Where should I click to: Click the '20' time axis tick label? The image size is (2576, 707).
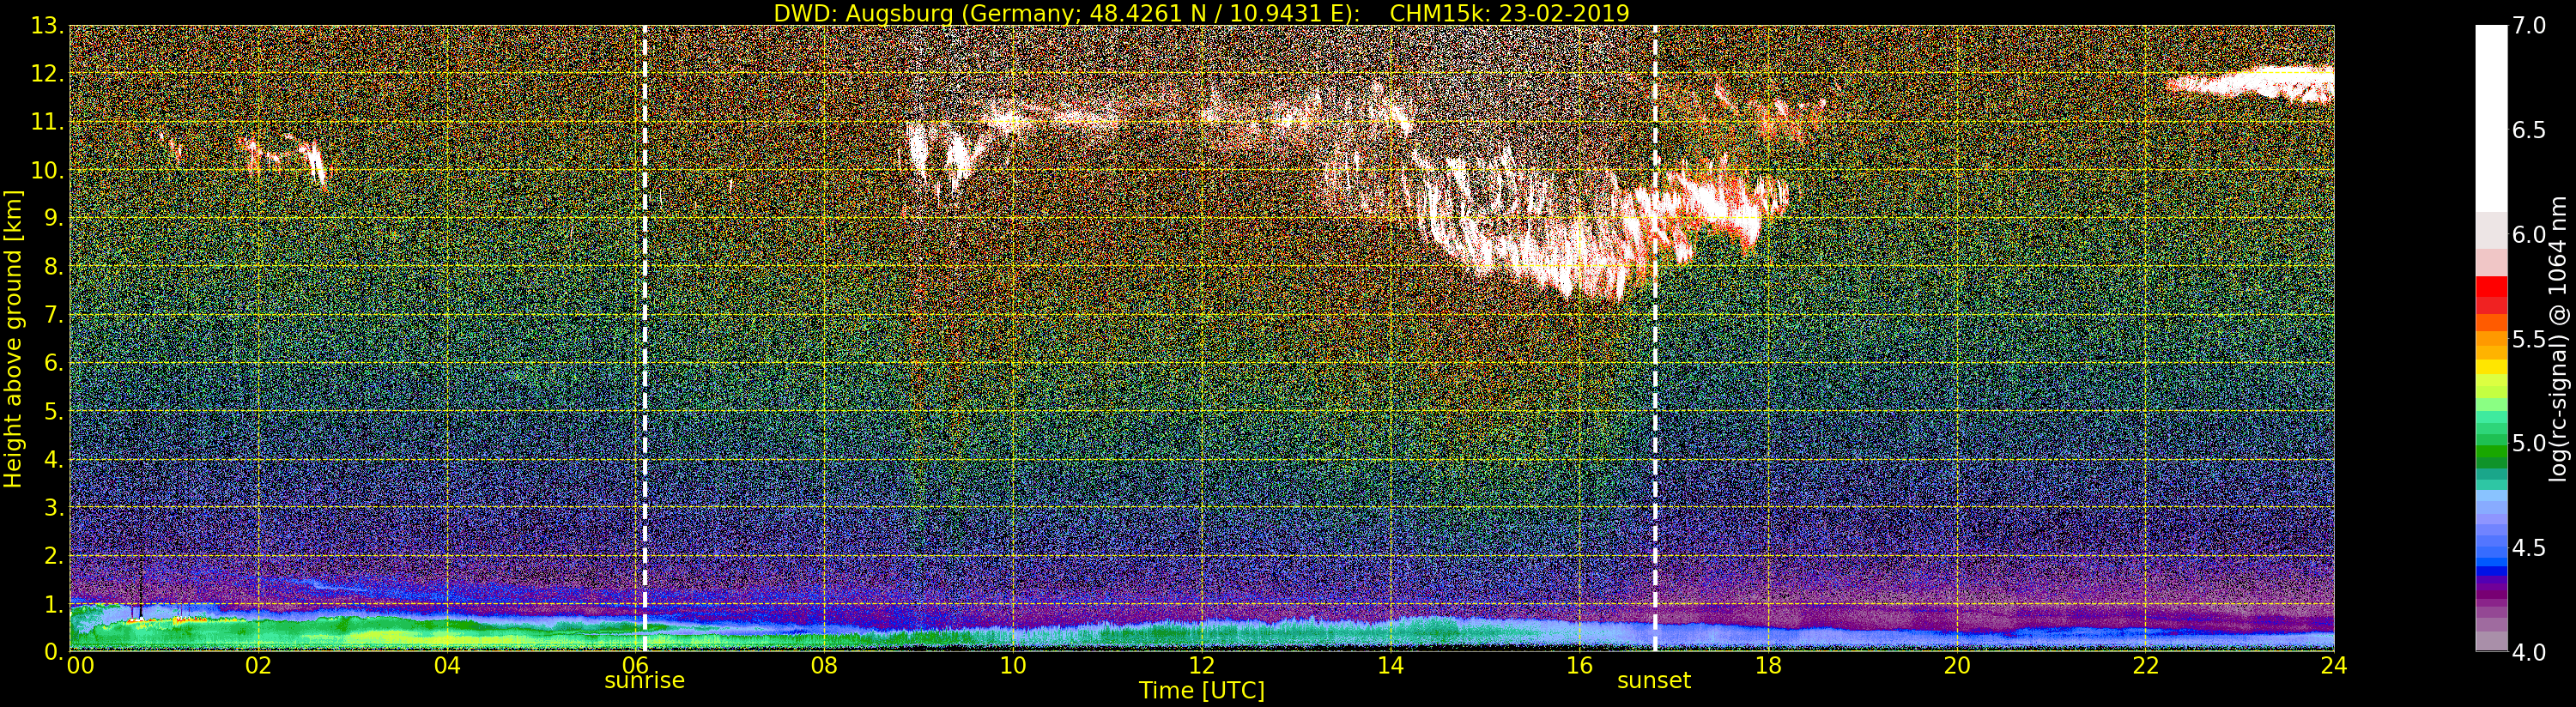coord(1957,665)
